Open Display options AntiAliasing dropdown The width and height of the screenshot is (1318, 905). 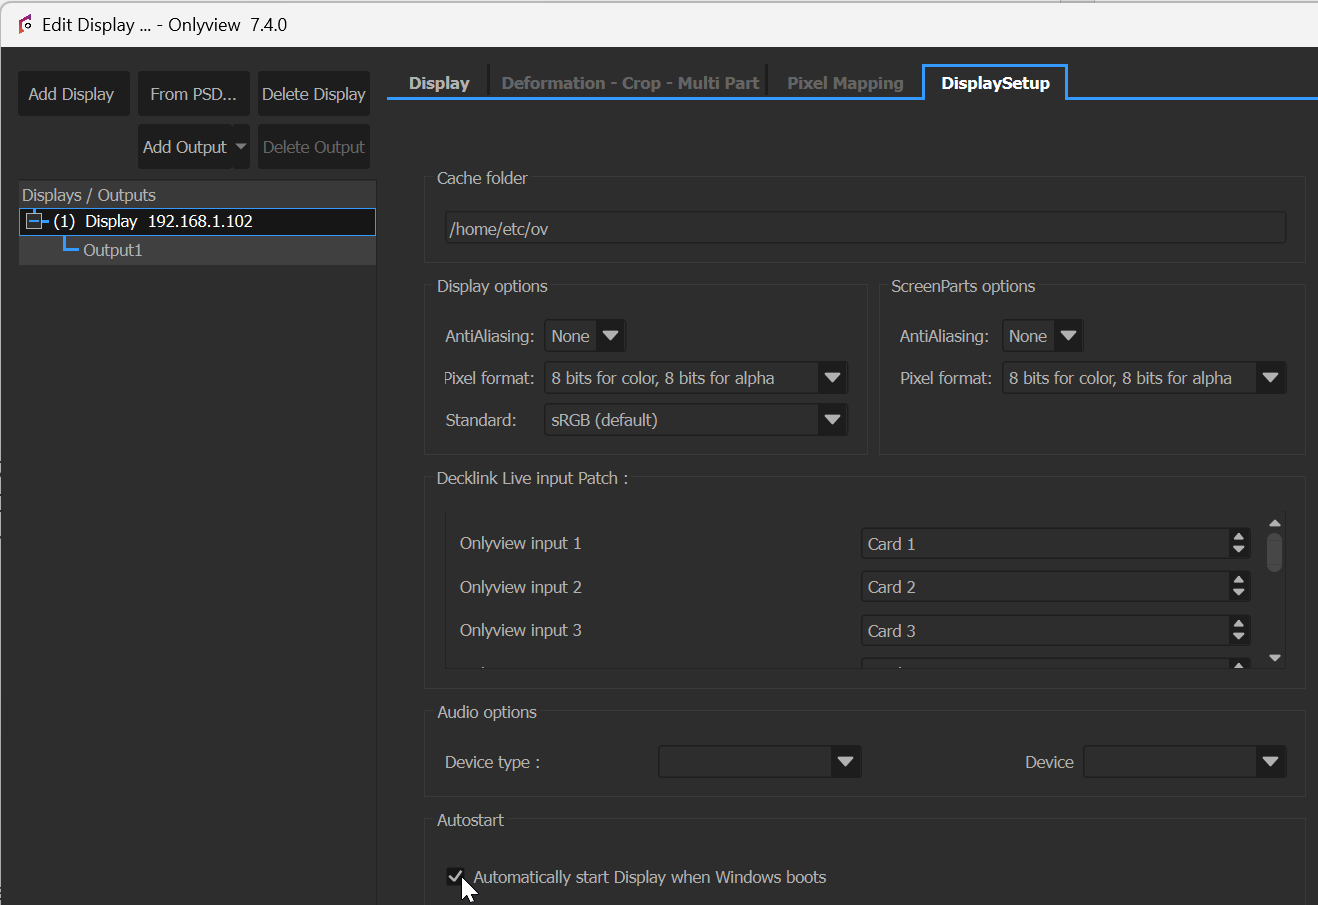(x=585, y=336)
